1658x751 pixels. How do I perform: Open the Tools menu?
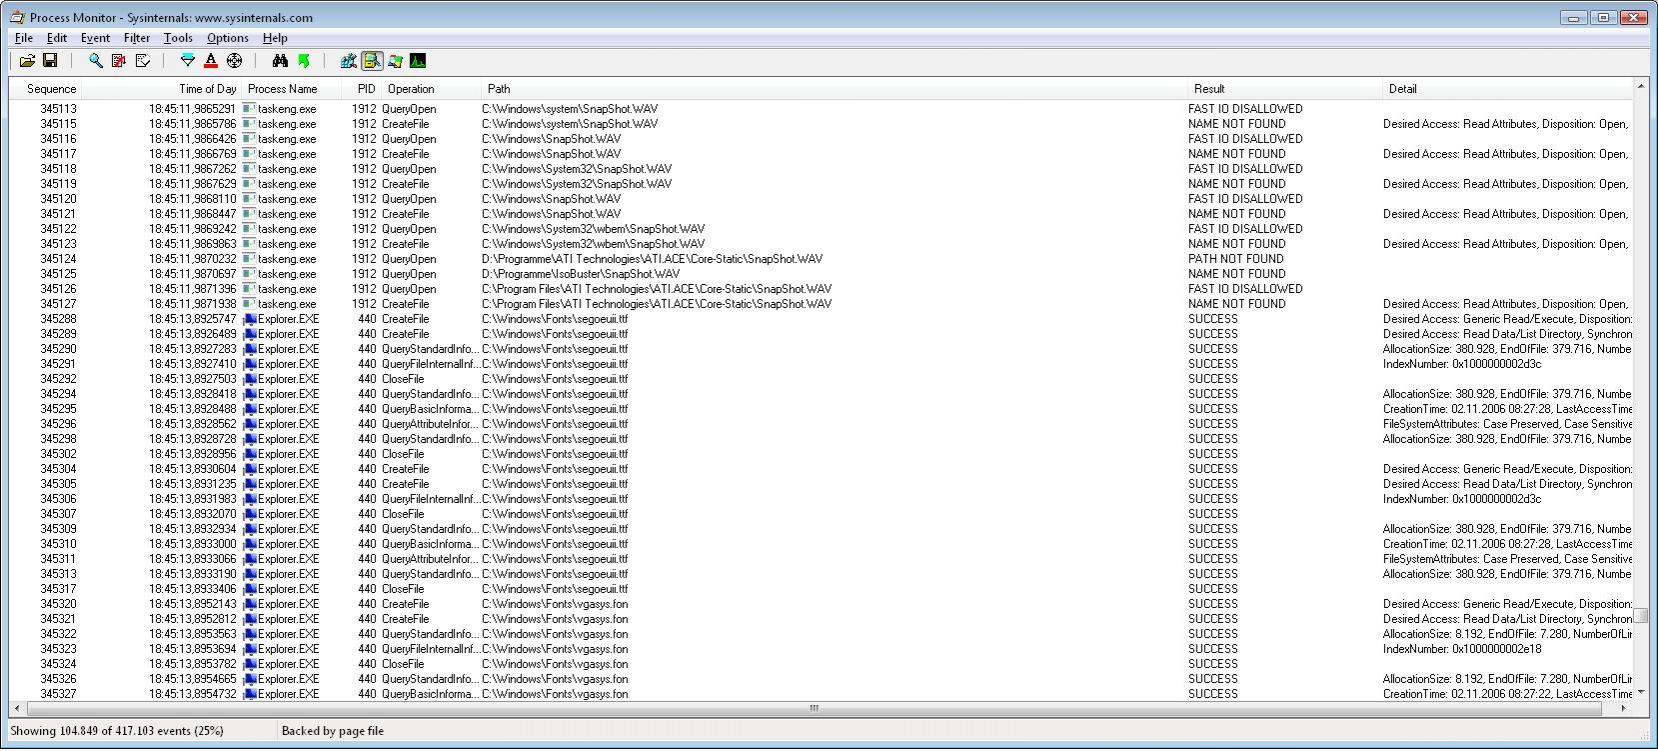click(178, 38)
